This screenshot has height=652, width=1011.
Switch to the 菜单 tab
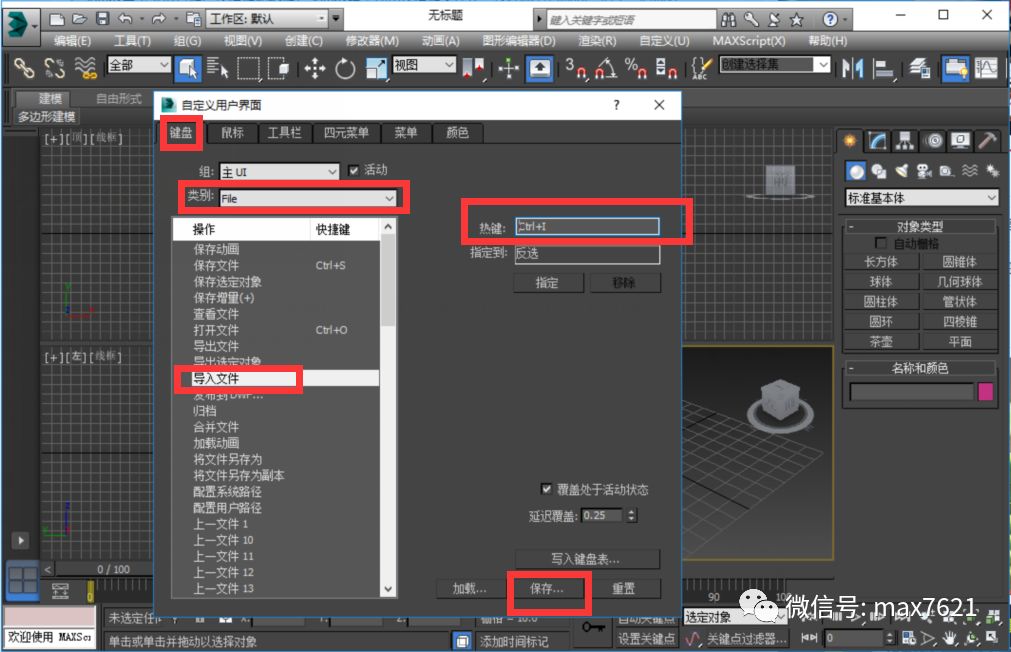point(406,132)
